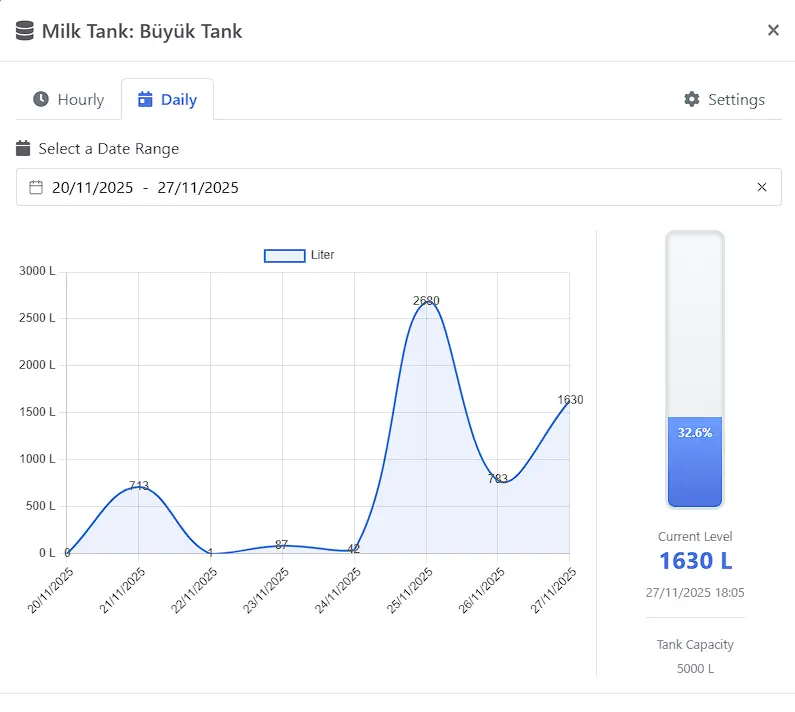Toggle the Liter dataset legend box
Viewport: 795px width, 712px height.
284,255
